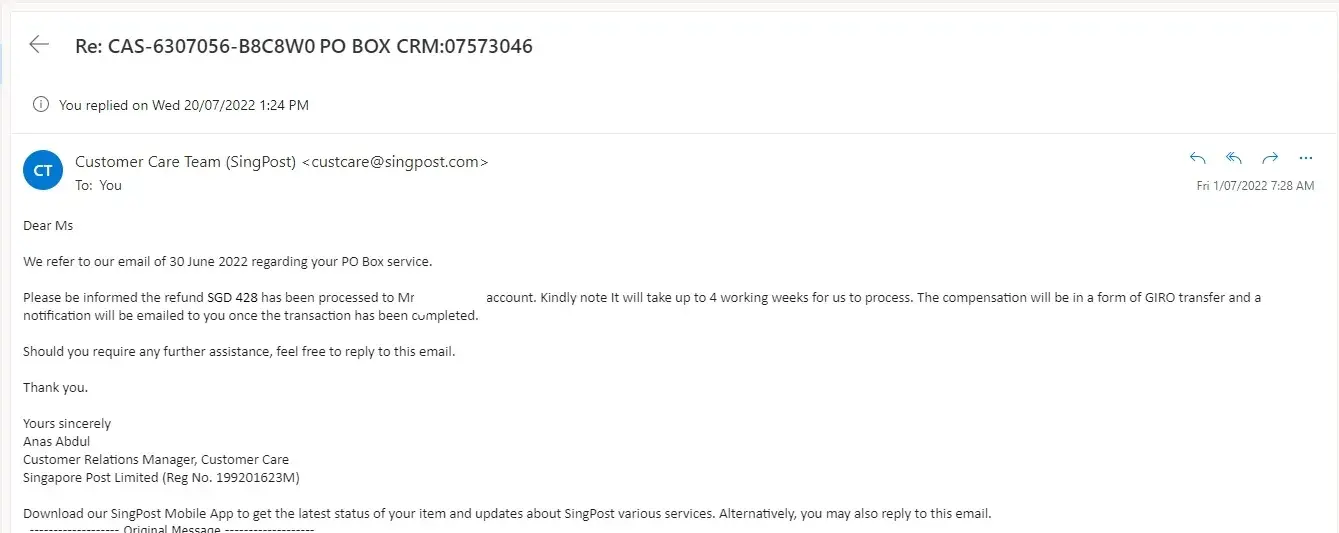Click the timestamp Fri 1/07/2022 7:28 AM

(x=1255, y=186)
